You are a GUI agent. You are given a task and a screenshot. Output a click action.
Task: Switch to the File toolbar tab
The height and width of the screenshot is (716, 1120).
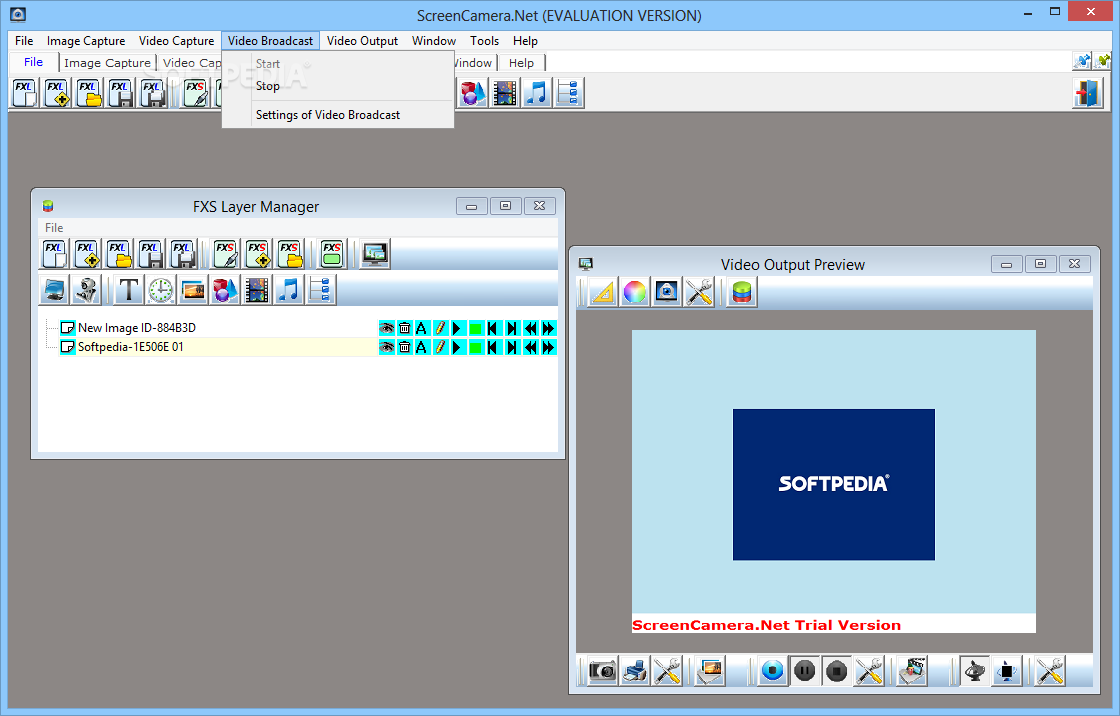pyautogui.click(x=33, y=62)
